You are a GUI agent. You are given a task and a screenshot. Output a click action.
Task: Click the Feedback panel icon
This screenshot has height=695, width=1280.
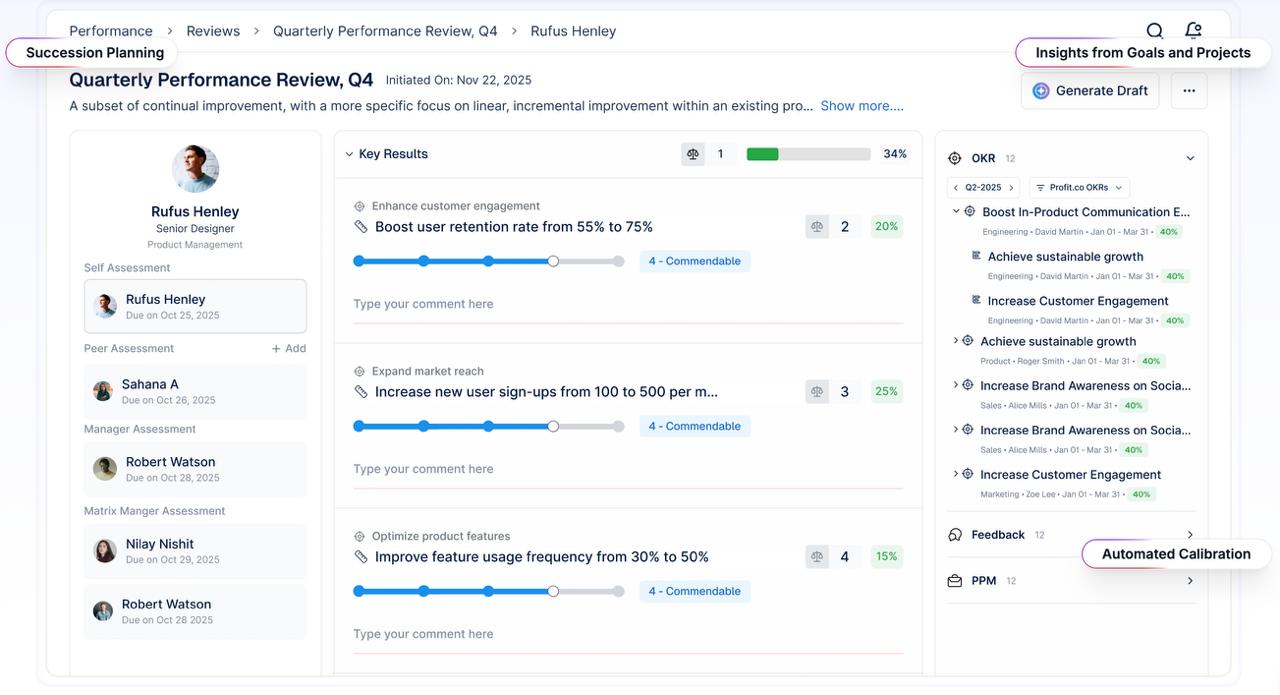(x=955, y=535)
